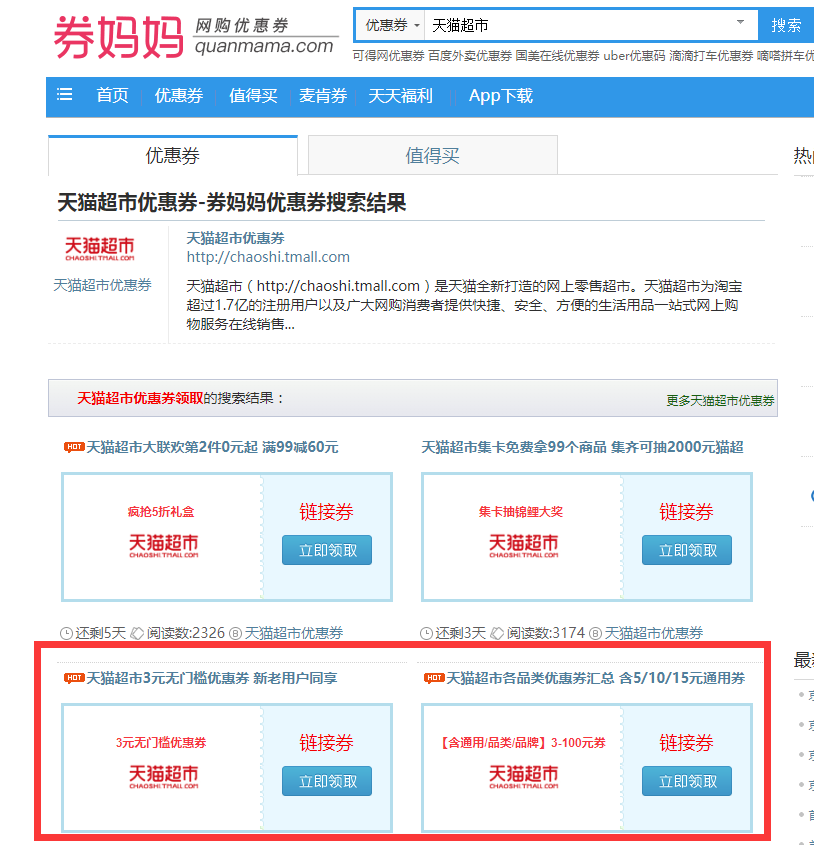Click the uber优惠码 hot search link
The height and width of the screenshot is (845, 814).
tap(634, 56)
